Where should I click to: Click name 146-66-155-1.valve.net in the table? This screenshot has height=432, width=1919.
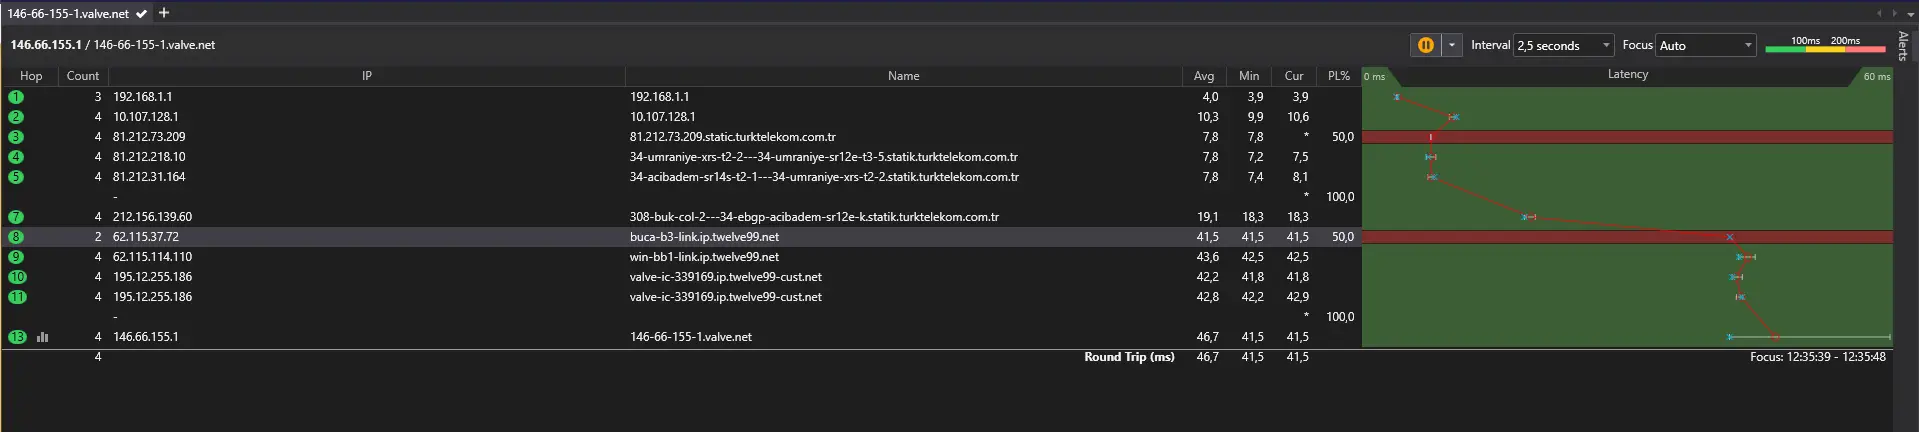point(691,337)
